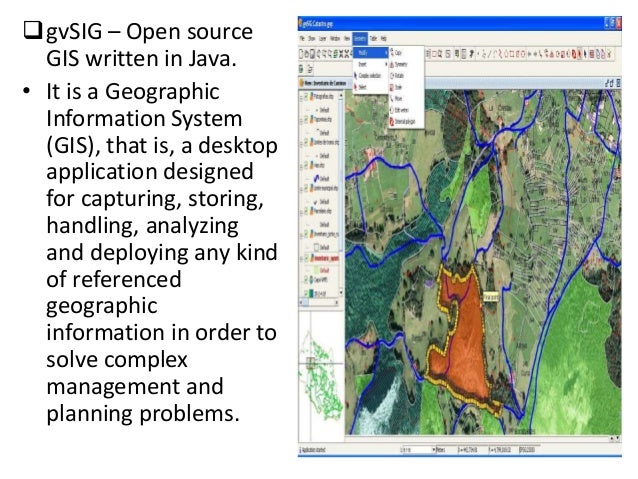Click the View window maximize icon
This screenshot has height=479, width=638.
(x=611, y=83)
